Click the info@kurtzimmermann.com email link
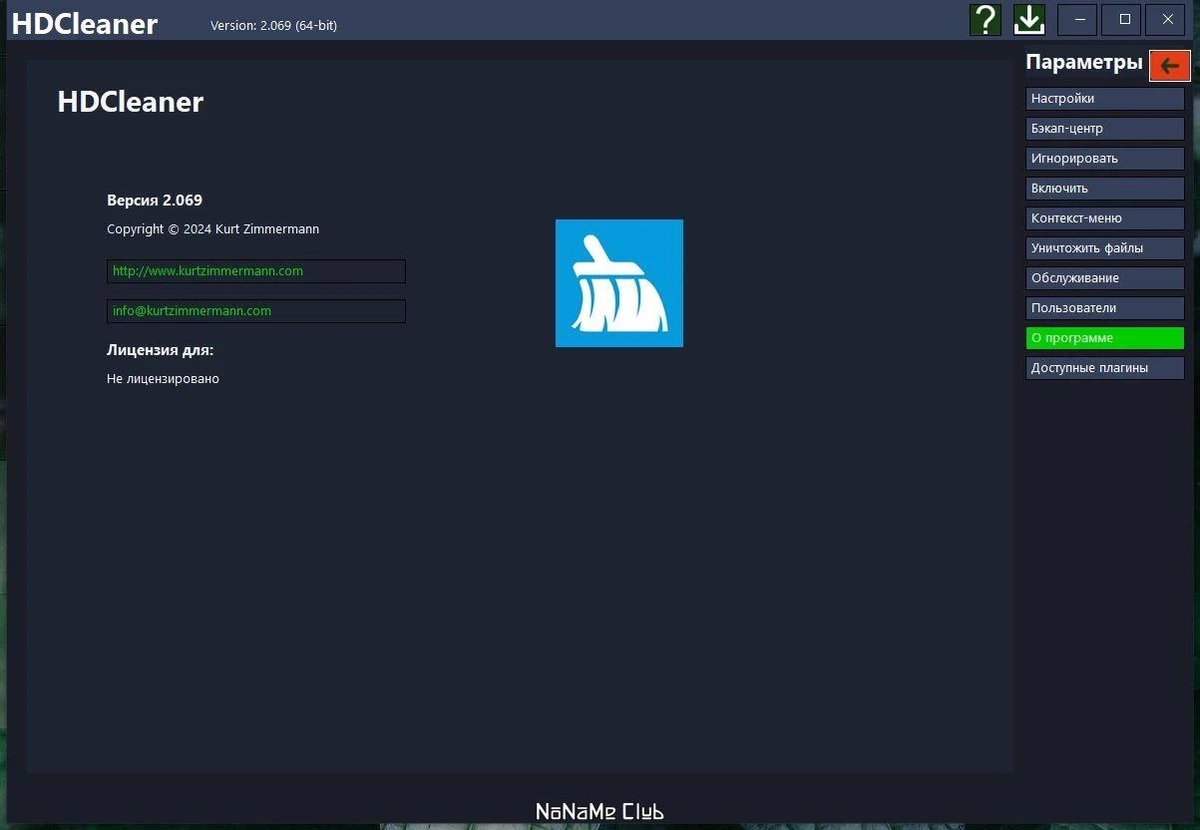1200x830 pixels. coord(256,311)
